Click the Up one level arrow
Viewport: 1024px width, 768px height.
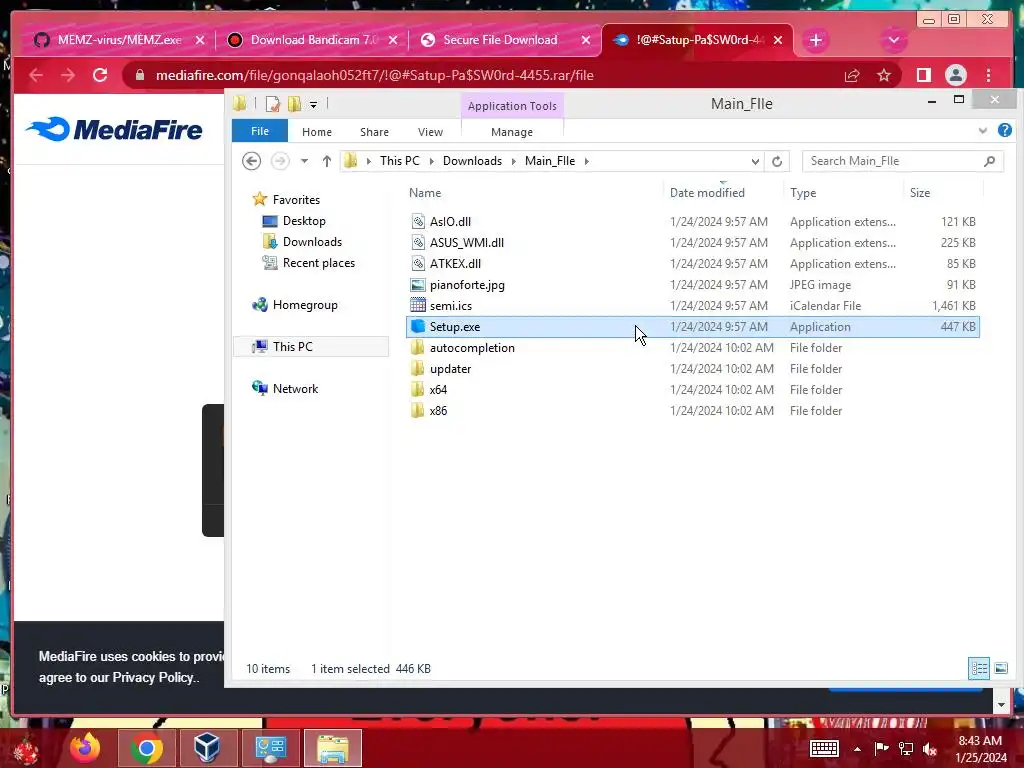click(x=327, y=161)
